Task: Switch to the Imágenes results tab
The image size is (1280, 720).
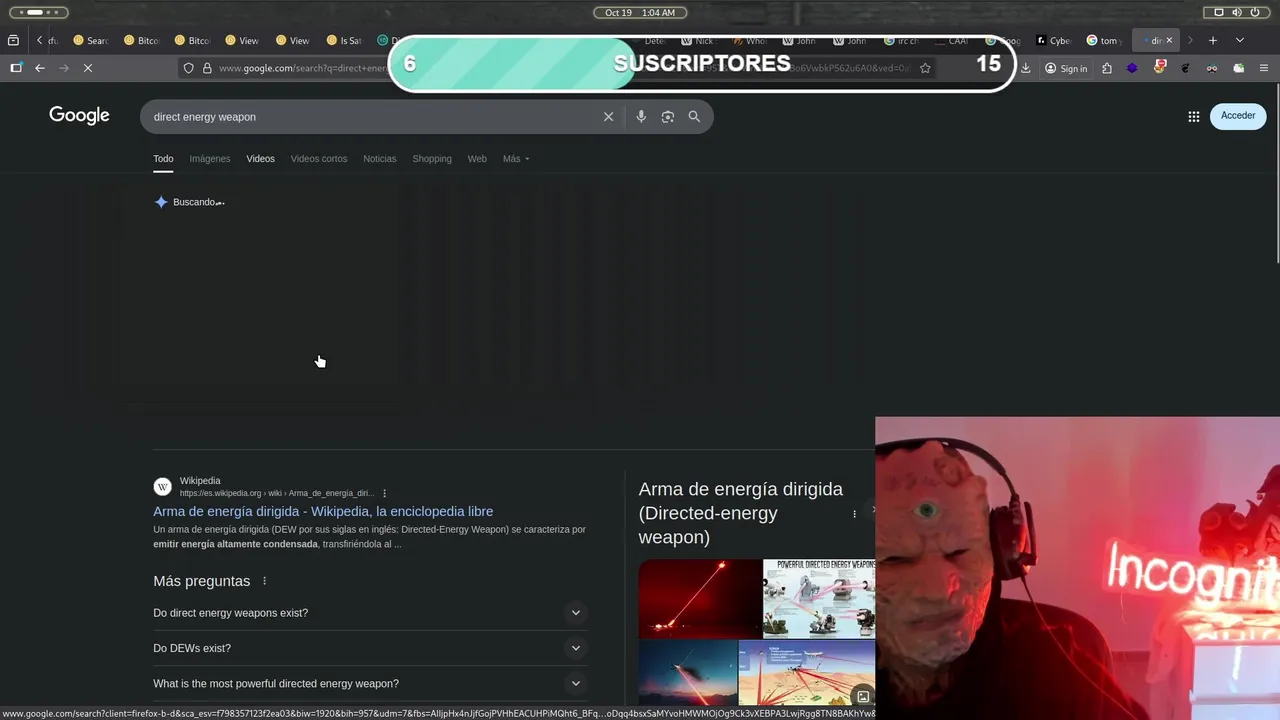Action: pyautogui.click(x=210, y=159)
